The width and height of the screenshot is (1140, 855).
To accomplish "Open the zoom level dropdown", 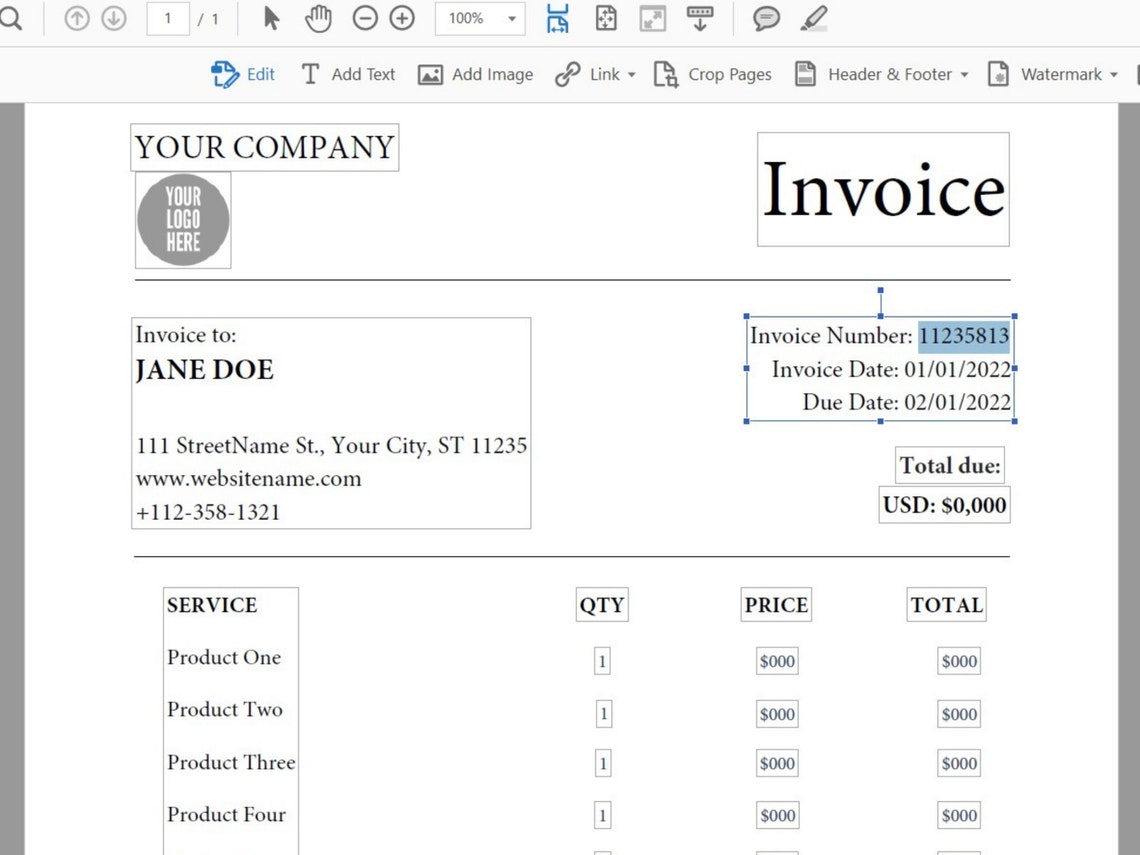I will tap(513, 18).
